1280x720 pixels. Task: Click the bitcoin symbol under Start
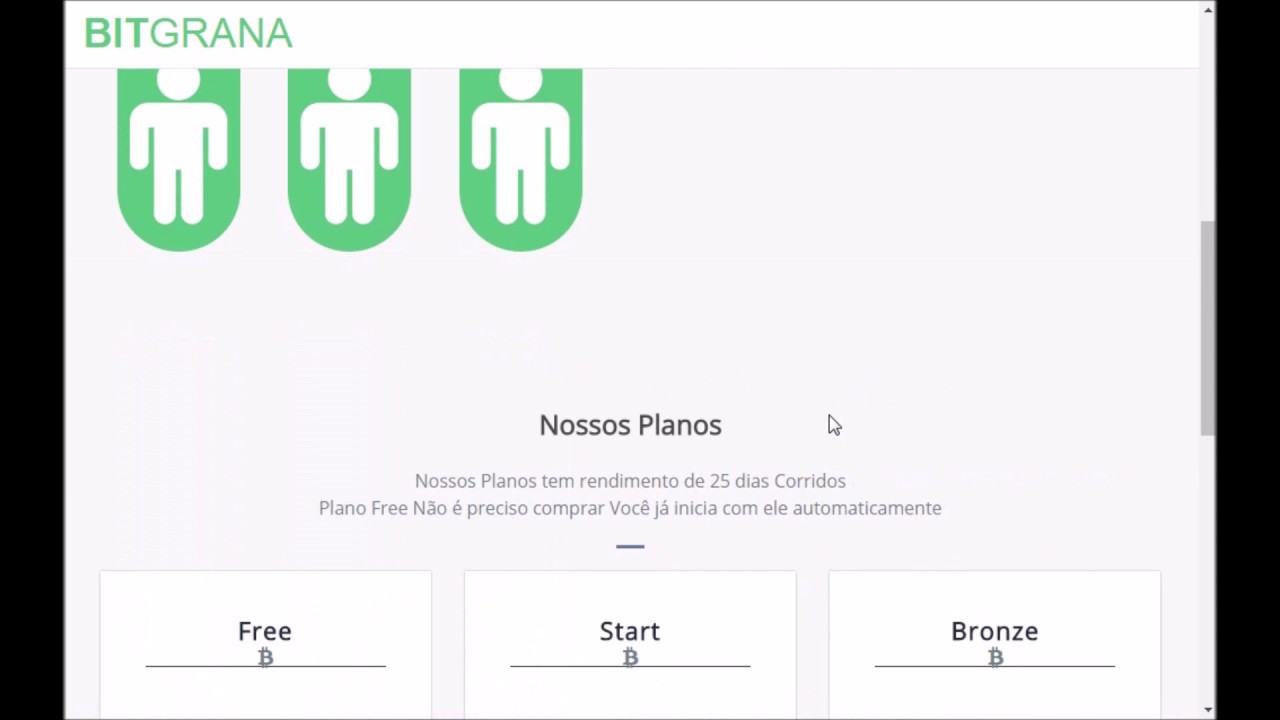point(630,657)
